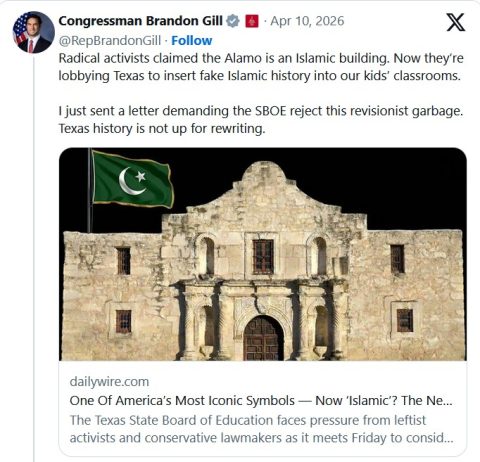Open the Alamo building preview image
Screen dimensions: 480x462
pos(263,254)
